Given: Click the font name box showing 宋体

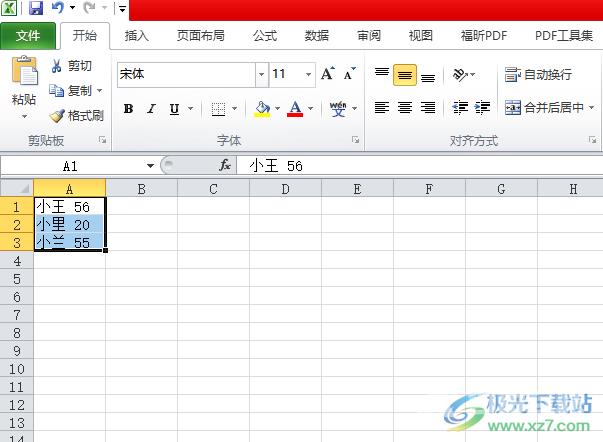Looking at the screenshot, I should click(x=186, y=74).
